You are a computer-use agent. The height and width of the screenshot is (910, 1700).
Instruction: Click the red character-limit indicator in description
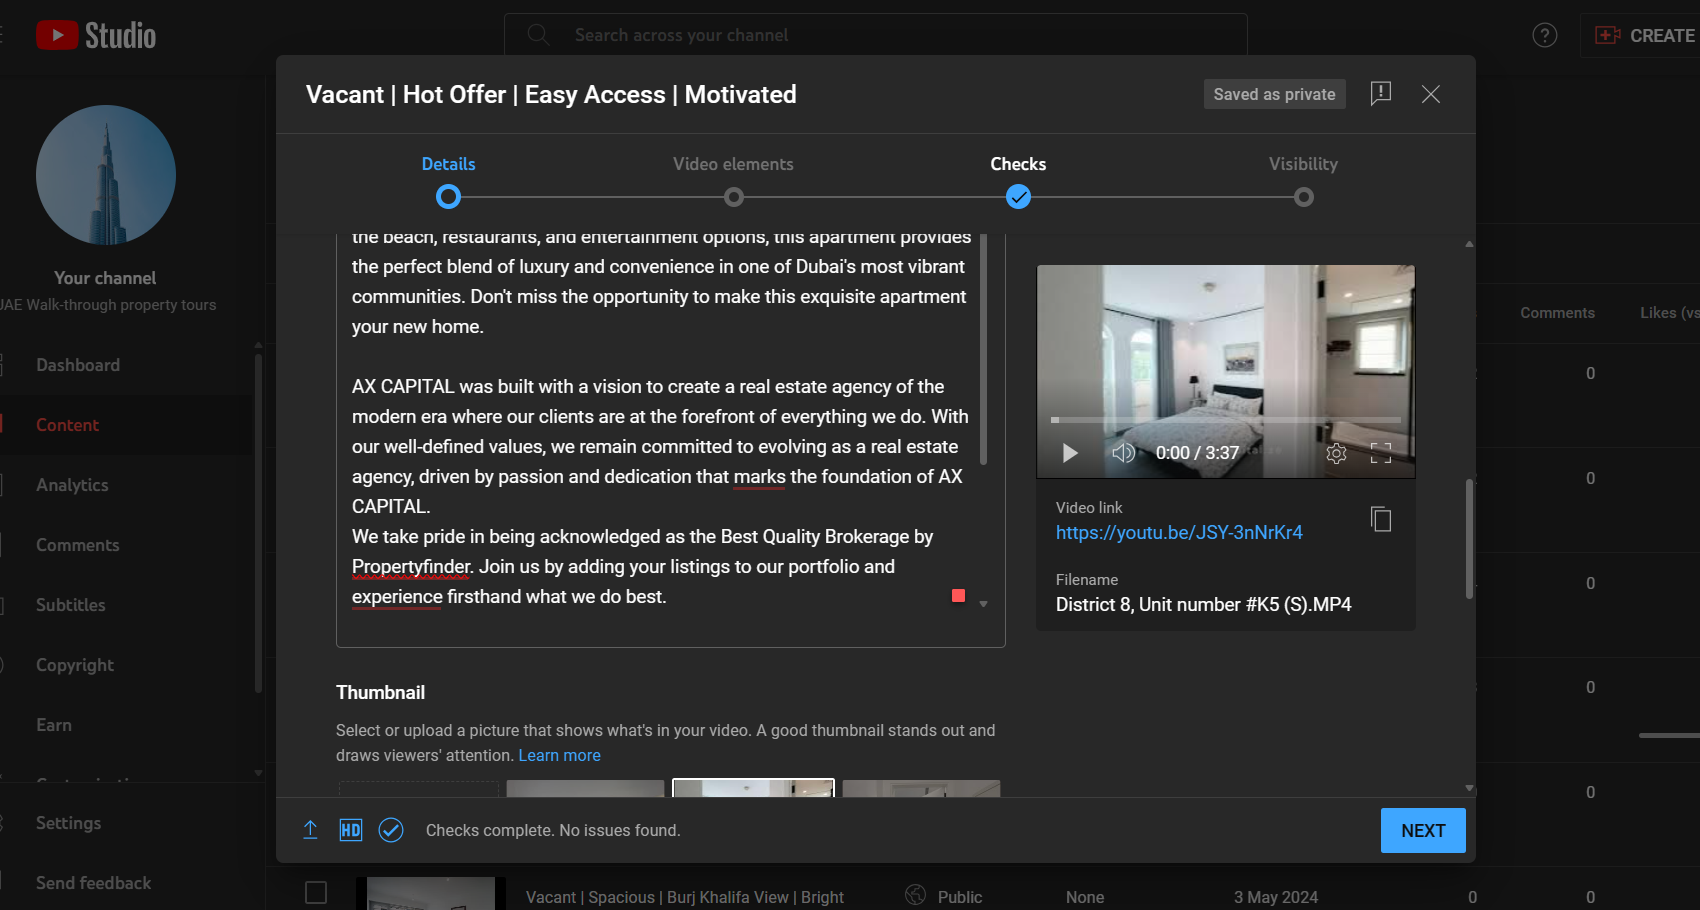(x=958, y=596)
